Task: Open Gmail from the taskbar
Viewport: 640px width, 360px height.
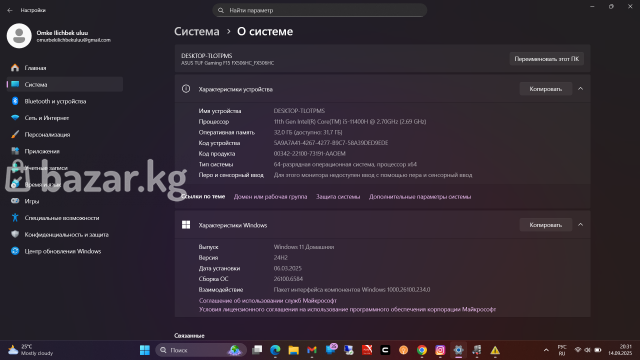Action: [312, 350]
